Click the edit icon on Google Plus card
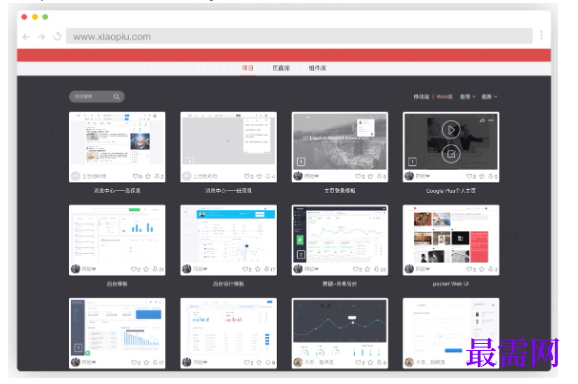578x384 pixels. 451,154
